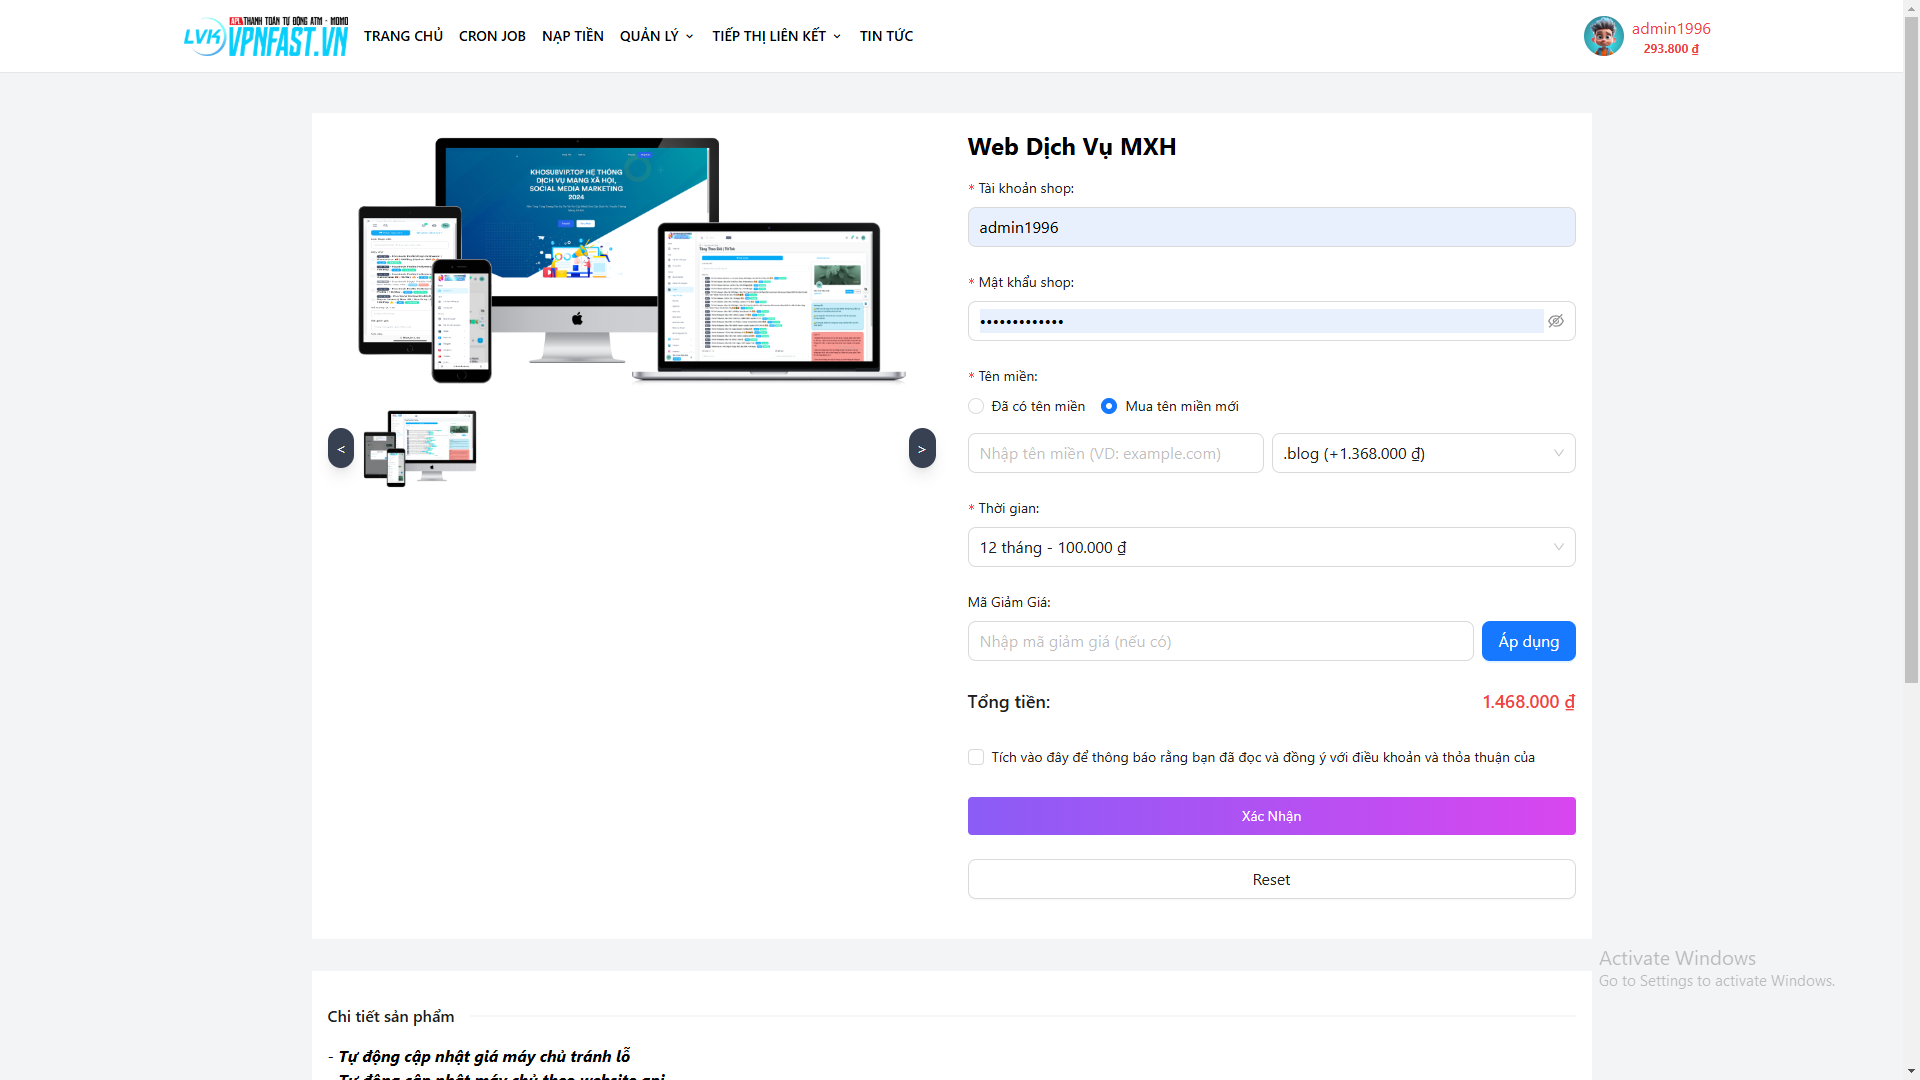
Task: Click the Reset button
Action: [x=1271, y=879]
